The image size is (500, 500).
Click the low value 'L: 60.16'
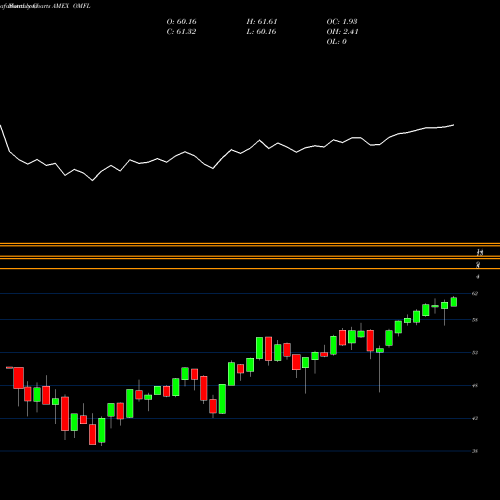[261, 32]
